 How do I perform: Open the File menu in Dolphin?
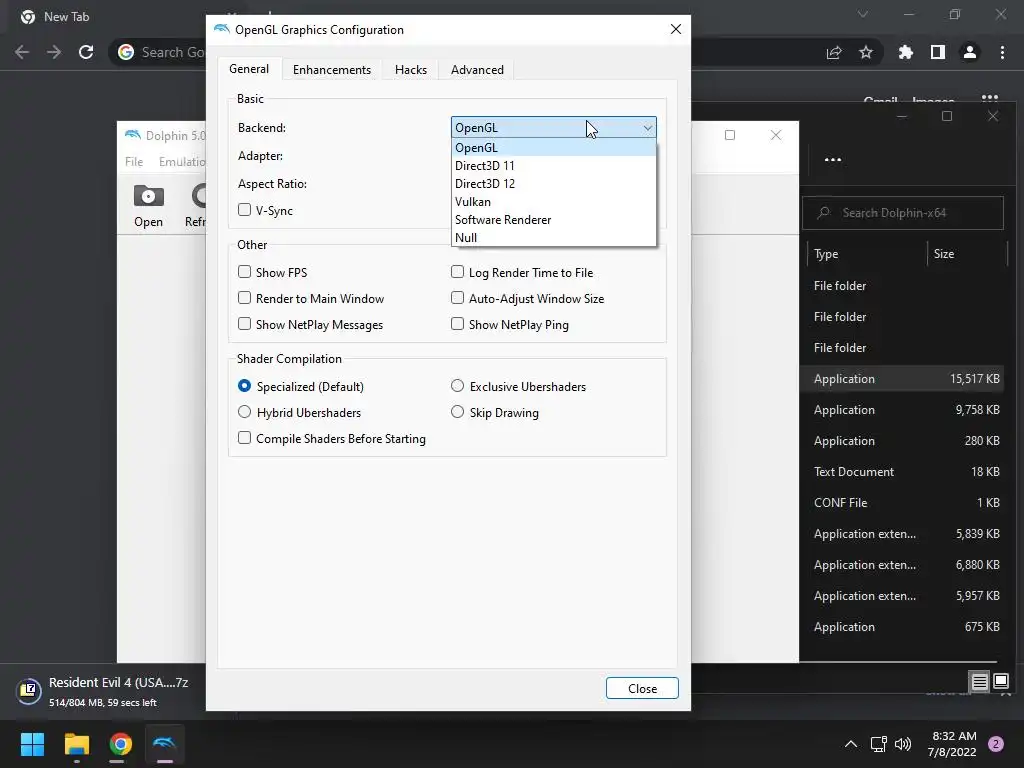click(x=134, y=161)
